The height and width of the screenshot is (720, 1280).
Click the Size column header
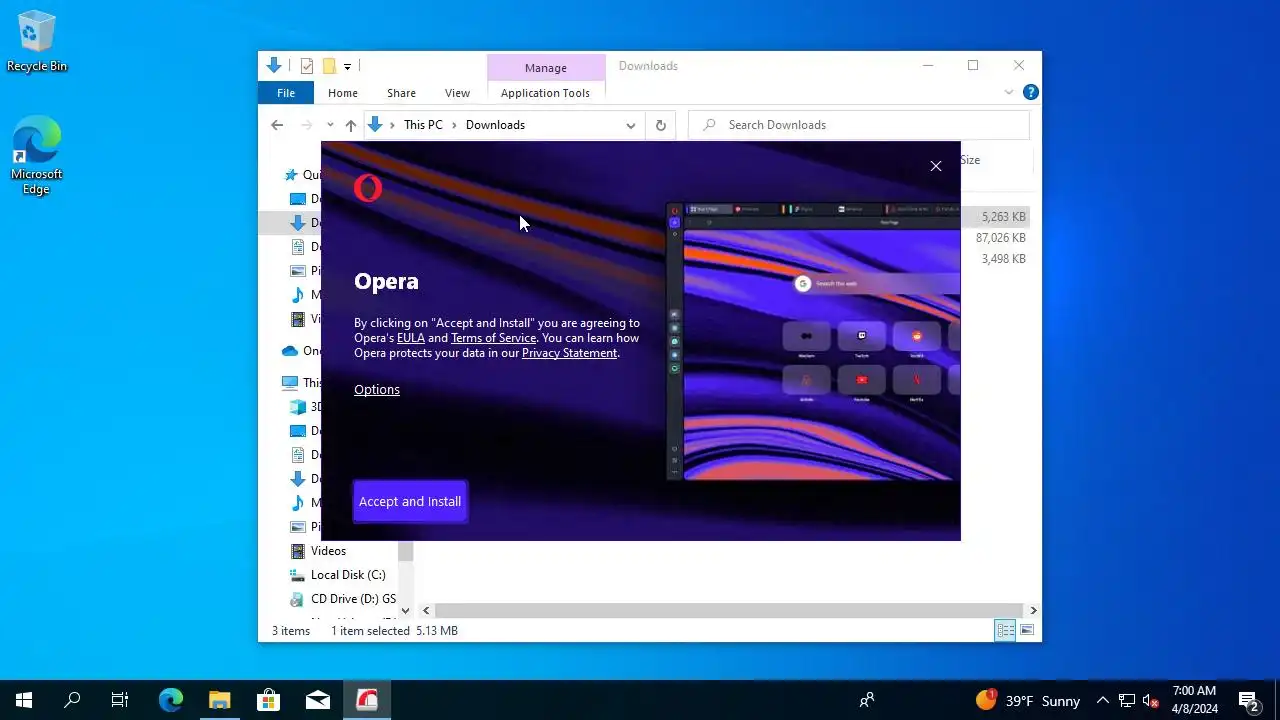pos(970,160)
